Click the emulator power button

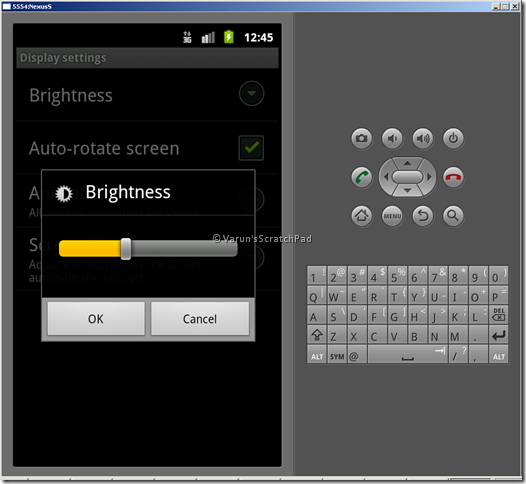click(453, 138)
